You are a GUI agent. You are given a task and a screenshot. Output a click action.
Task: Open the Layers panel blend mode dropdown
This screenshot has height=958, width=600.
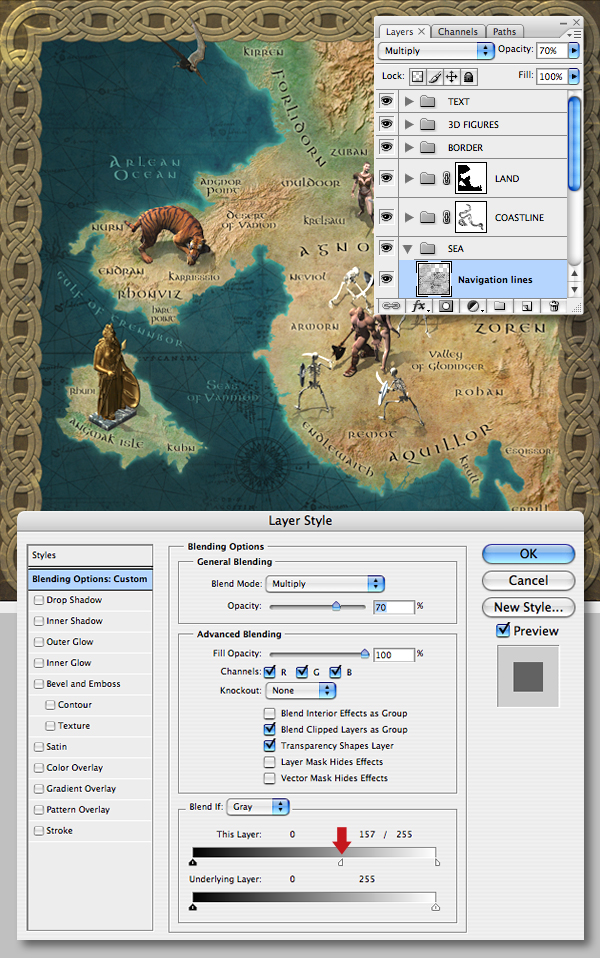click(436, 51)
